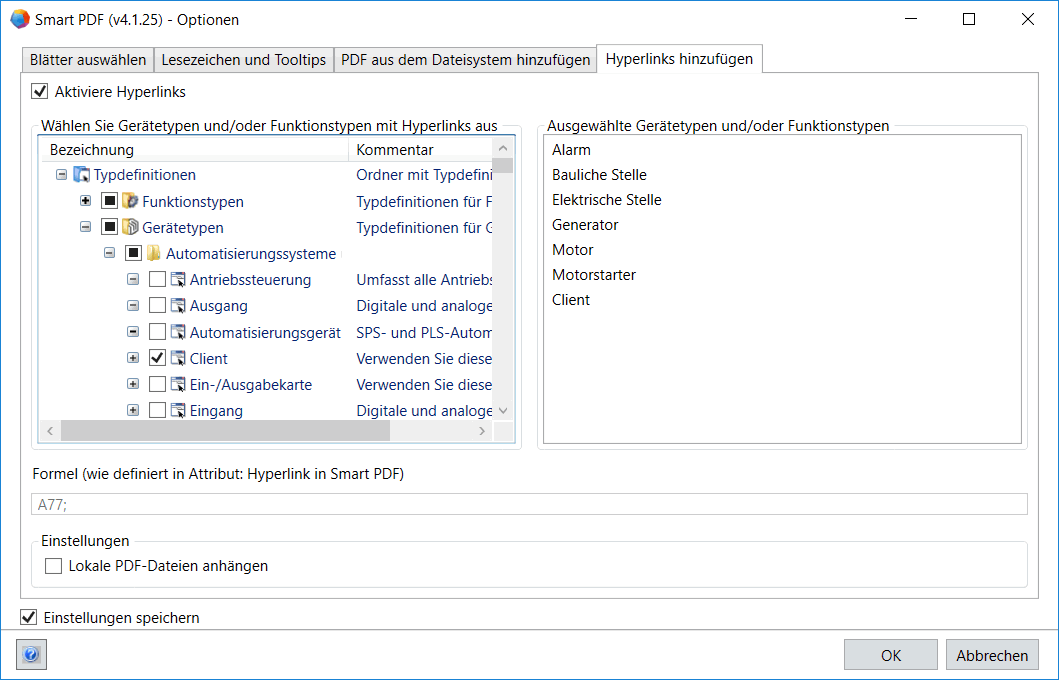Open the Lesezeichen und Tooltips tab
The height and width of the screenshot is (680, 1059).
(x=244, y=60)
